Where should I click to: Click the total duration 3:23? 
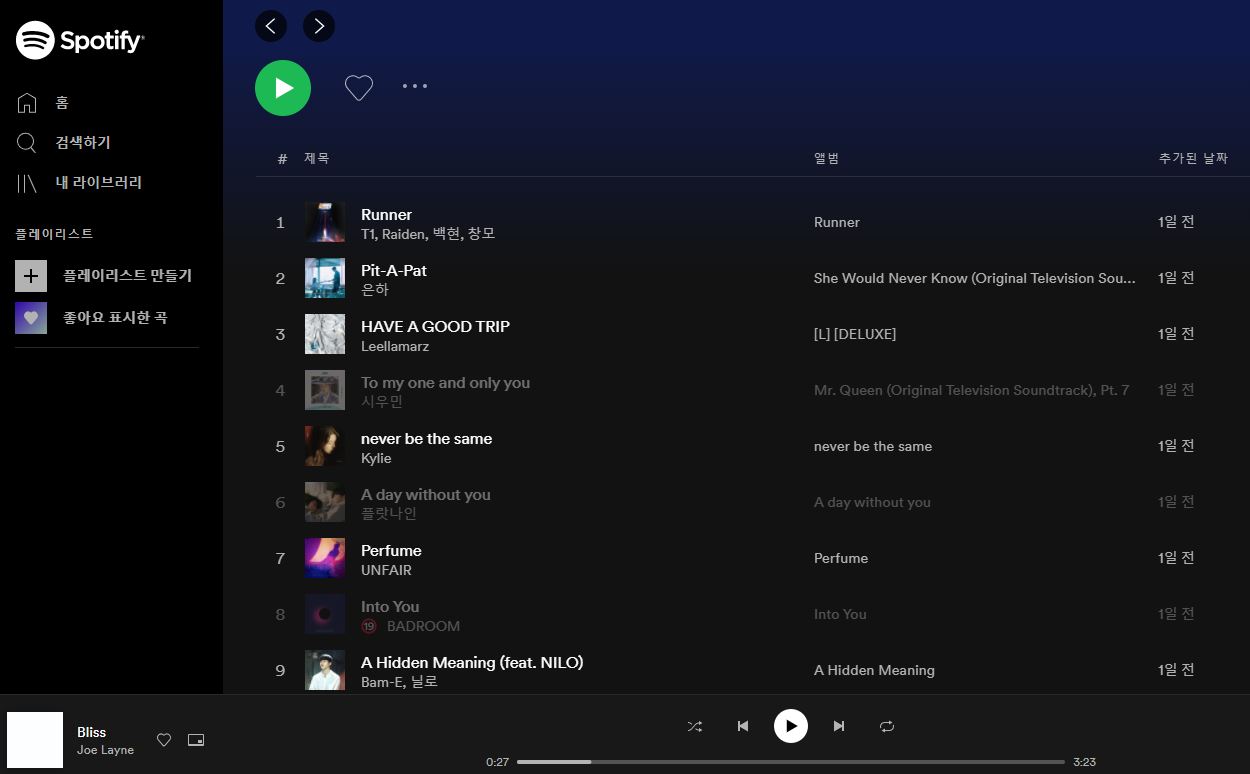pos(1084,762)
